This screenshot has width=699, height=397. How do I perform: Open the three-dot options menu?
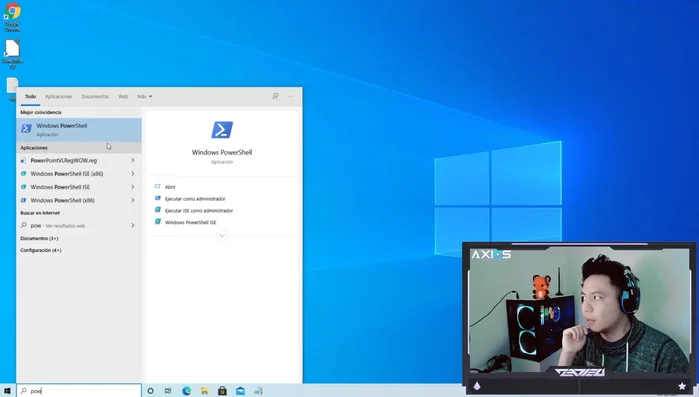(291, 96)
